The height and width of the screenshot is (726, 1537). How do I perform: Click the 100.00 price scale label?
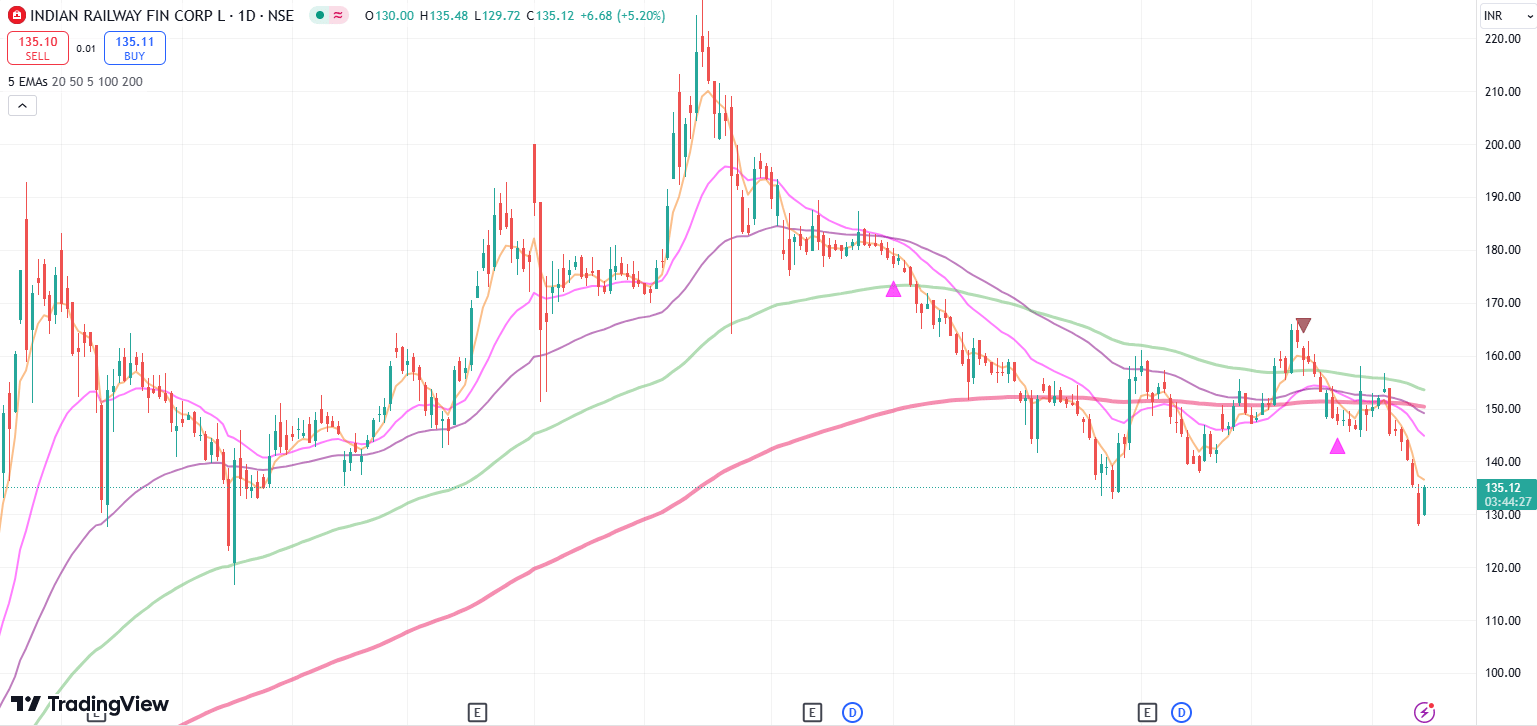[1504, 673]
